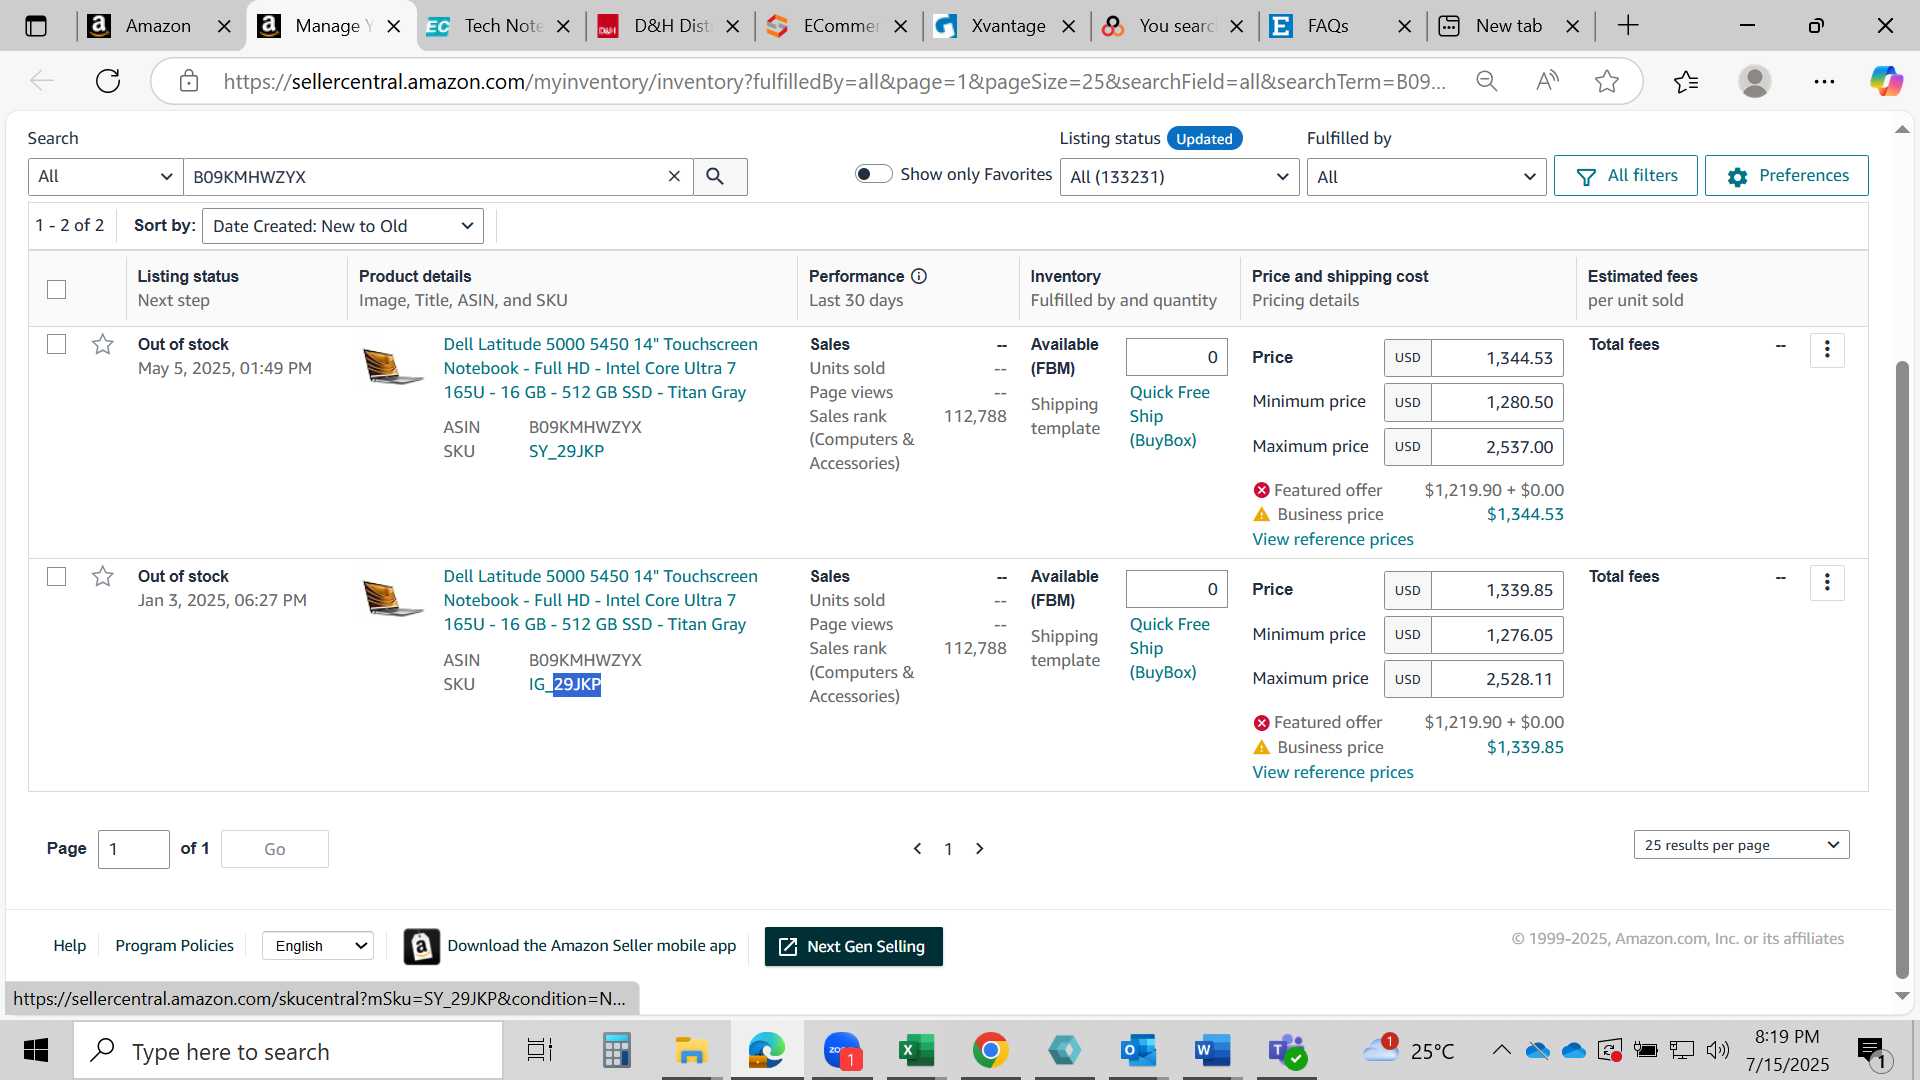The image size is (1920, 1080).
Task: Favorite the SY_29JKP listing star
Action: (x=102, y=345)
